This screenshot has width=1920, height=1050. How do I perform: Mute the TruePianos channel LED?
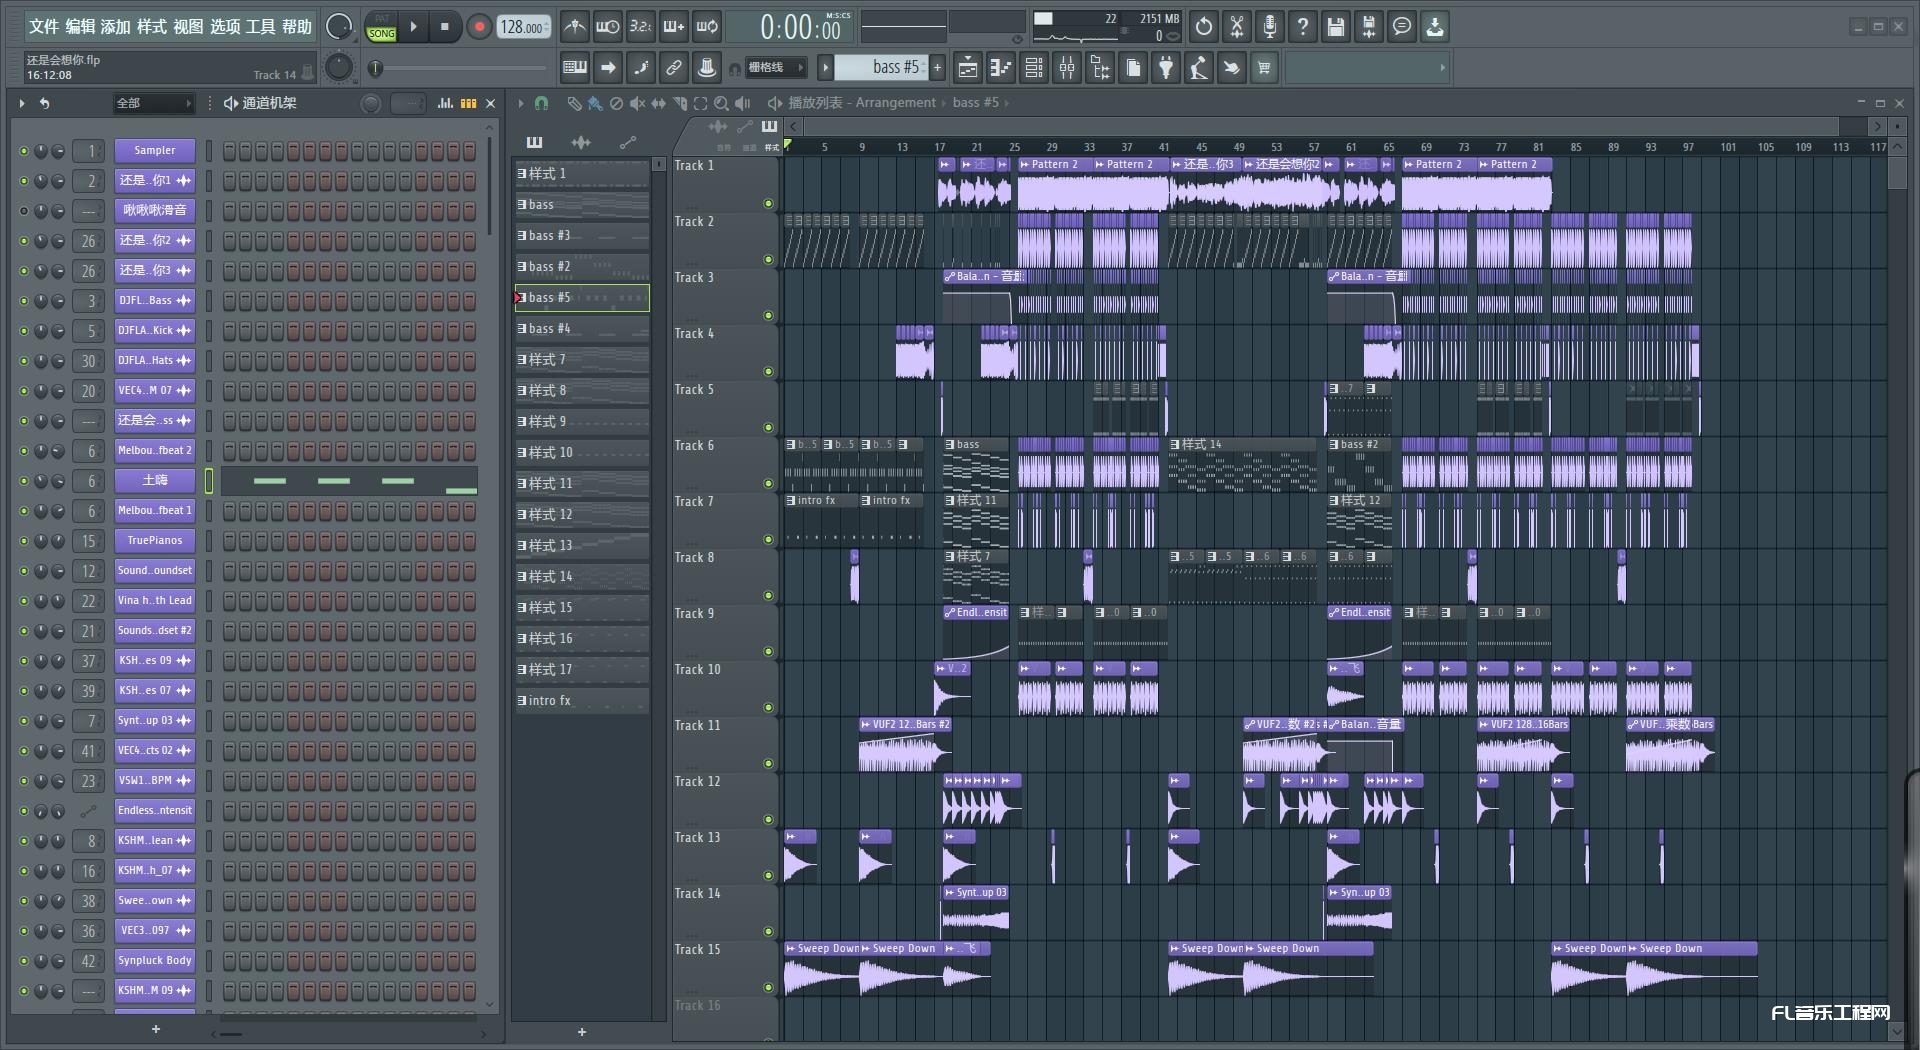pos(24,541)
